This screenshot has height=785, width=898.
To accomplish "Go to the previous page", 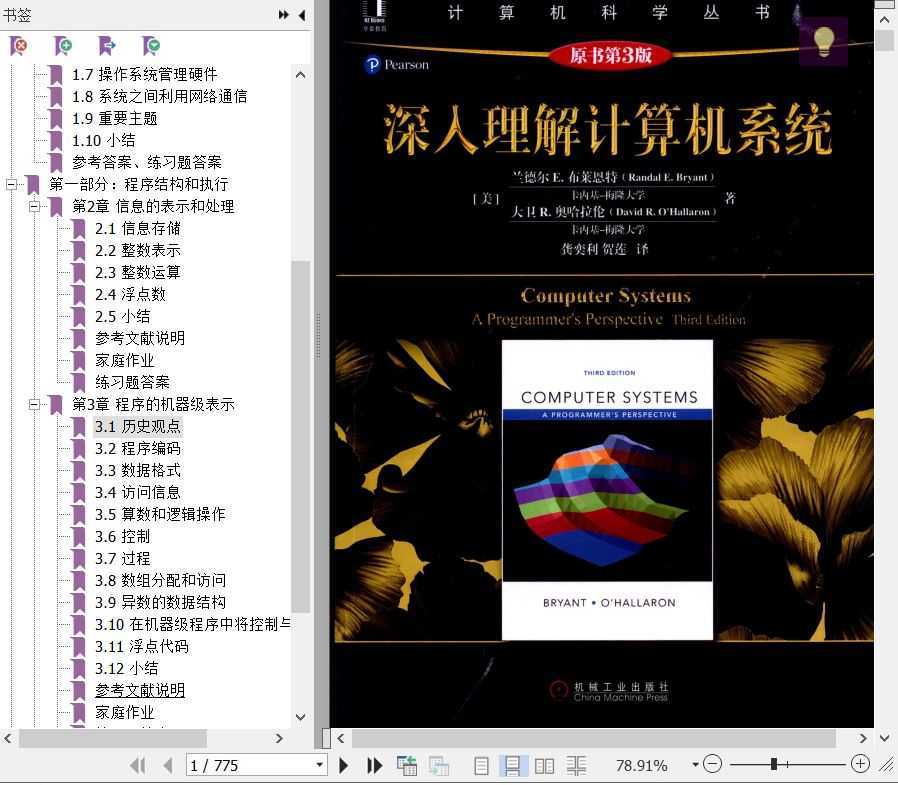I will [x=167, y=766].
